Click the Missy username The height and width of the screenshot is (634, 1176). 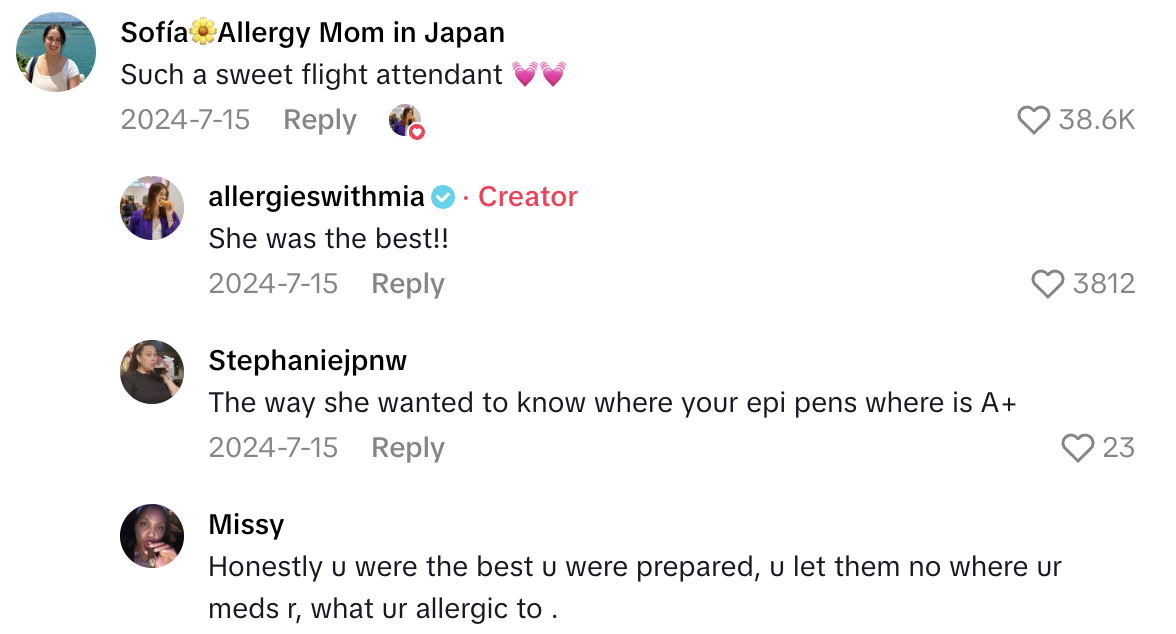[x=246, y=524]
